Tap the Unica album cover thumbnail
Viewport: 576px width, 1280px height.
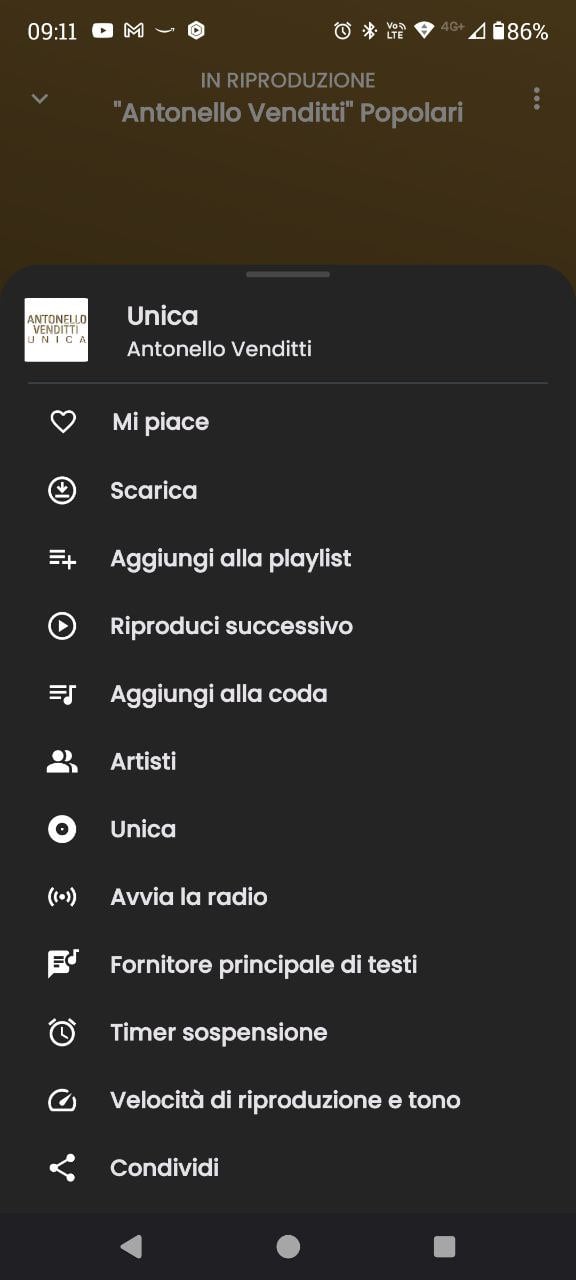coord(56,330)
